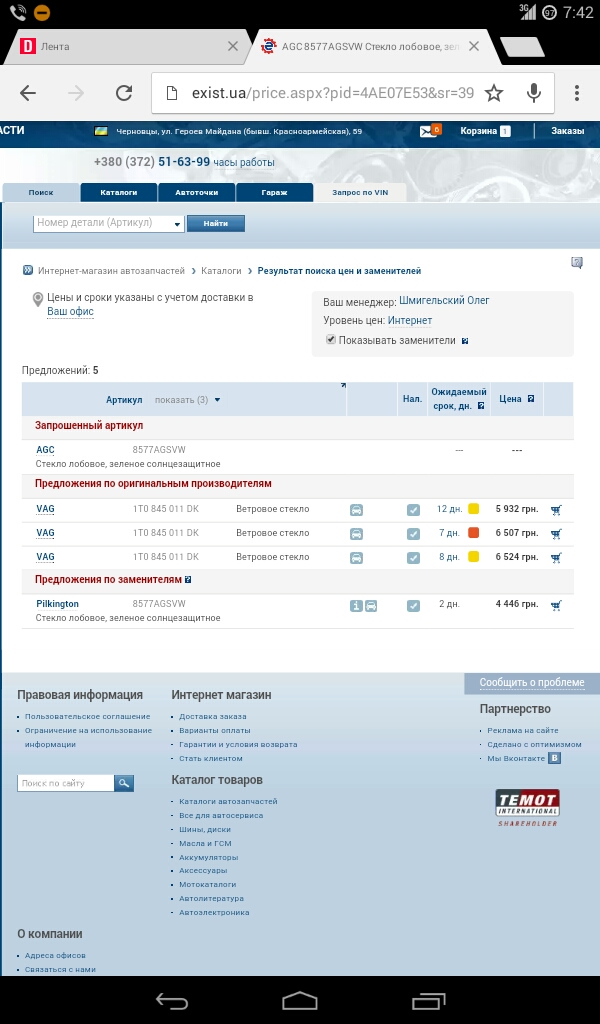This screenshot has height=1024, width=600.
Task: Open the mail notifications envelope icon
Action: pyautogui.click(x=430, y=131)
